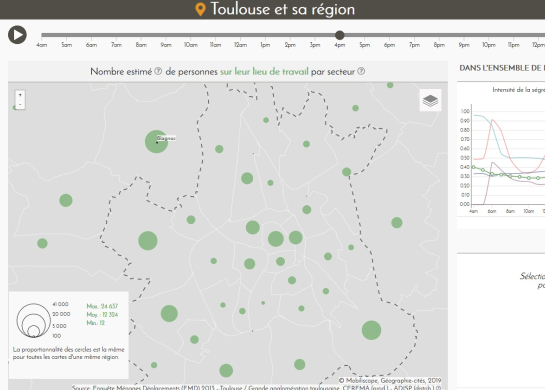Select the large circle in southeast sector
Screen dimensions: 545x390
tap(372, 330)
